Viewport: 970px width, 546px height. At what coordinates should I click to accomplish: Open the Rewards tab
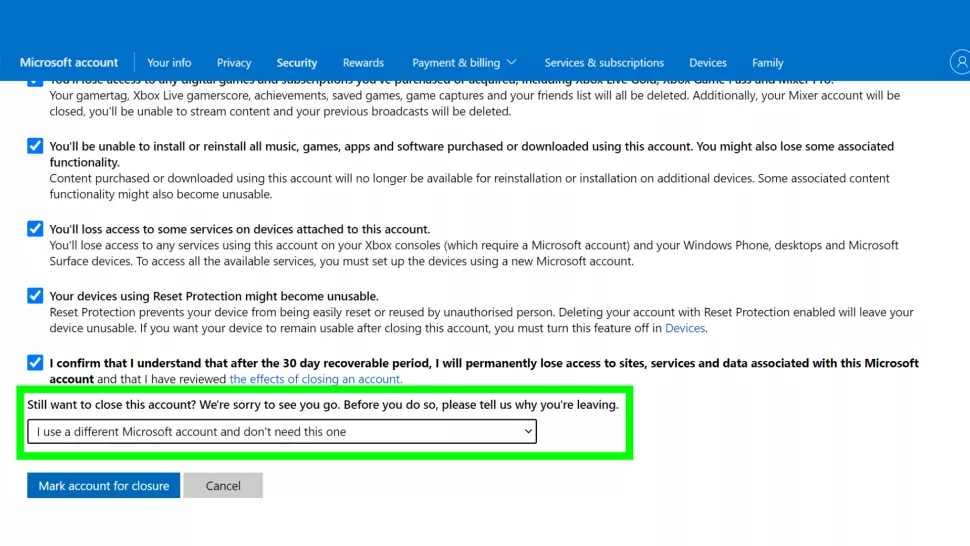click(x=363, y=62)
